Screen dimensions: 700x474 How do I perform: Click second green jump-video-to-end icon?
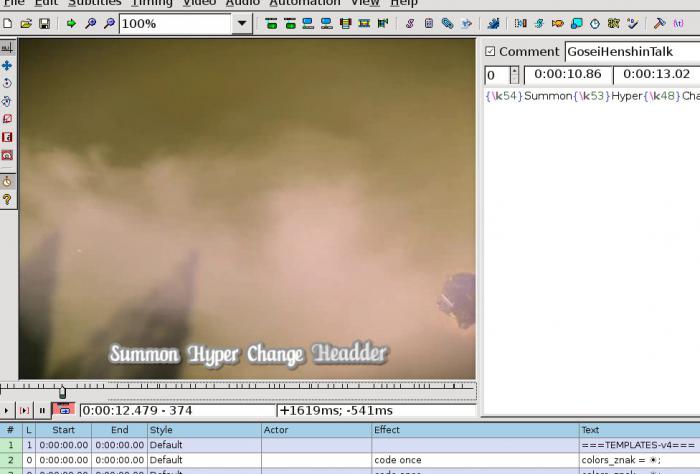(x=290, y=23)
